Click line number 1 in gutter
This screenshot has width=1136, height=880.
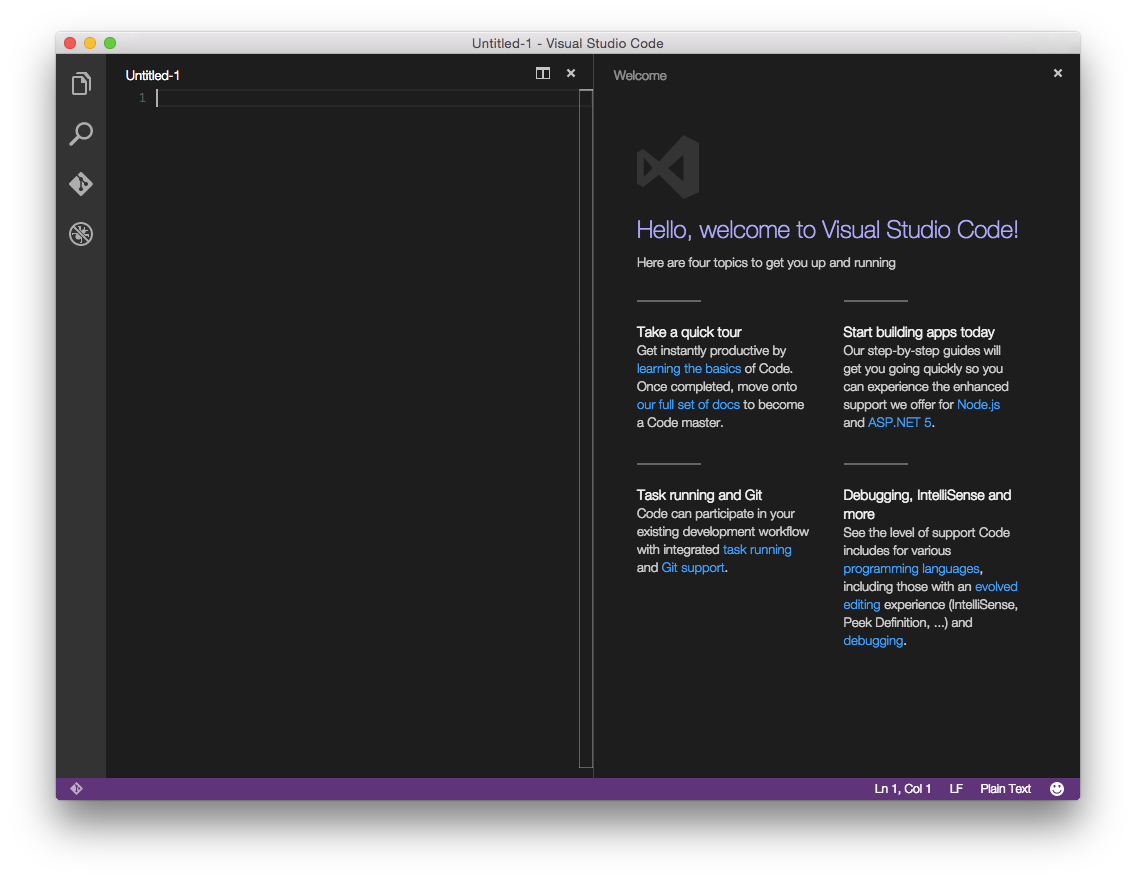(x=142, y=98)
